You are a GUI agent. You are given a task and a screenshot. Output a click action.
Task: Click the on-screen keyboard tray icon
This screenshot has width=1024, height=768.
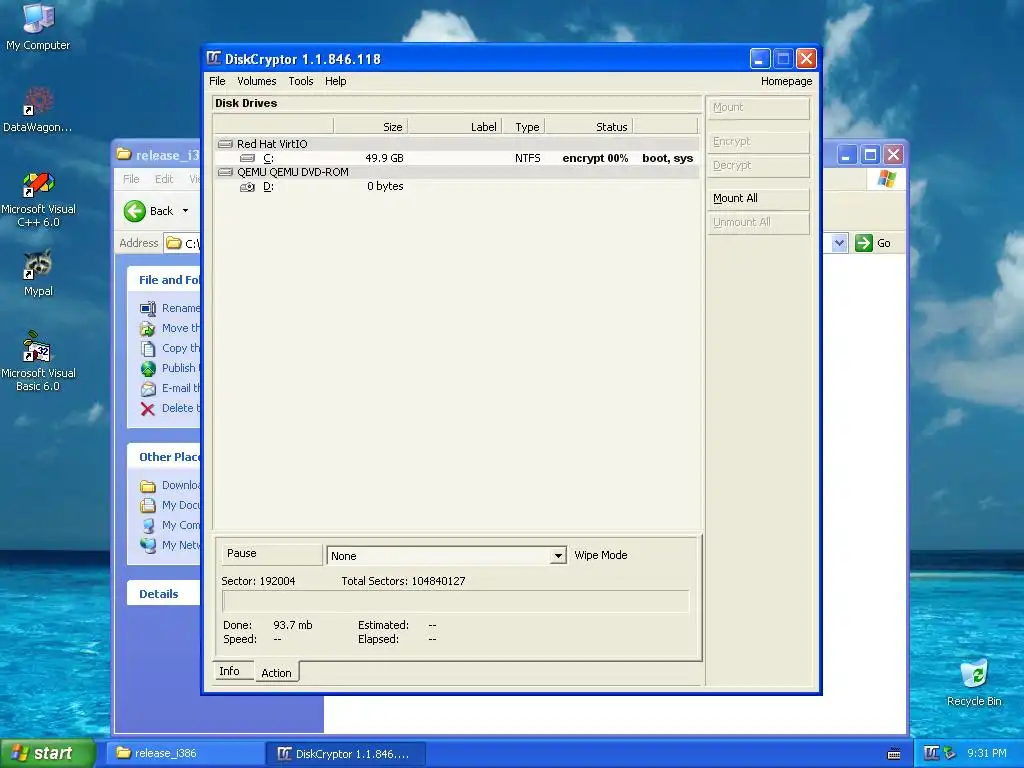(x=894, y=754)
